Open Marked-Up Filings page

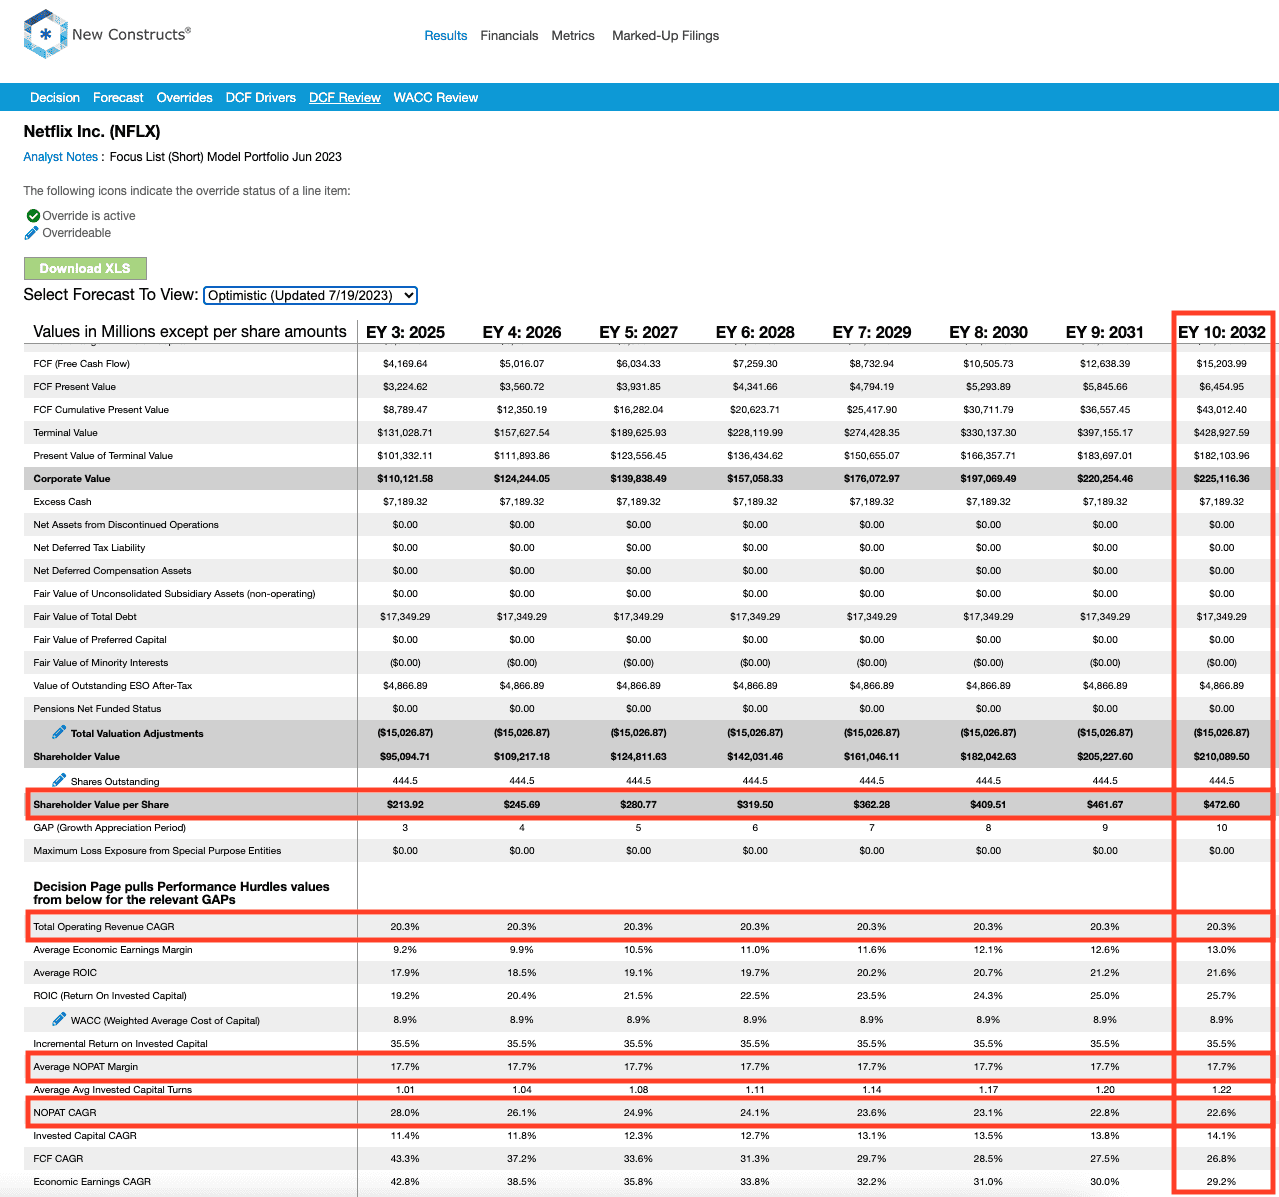pos(665,36)
